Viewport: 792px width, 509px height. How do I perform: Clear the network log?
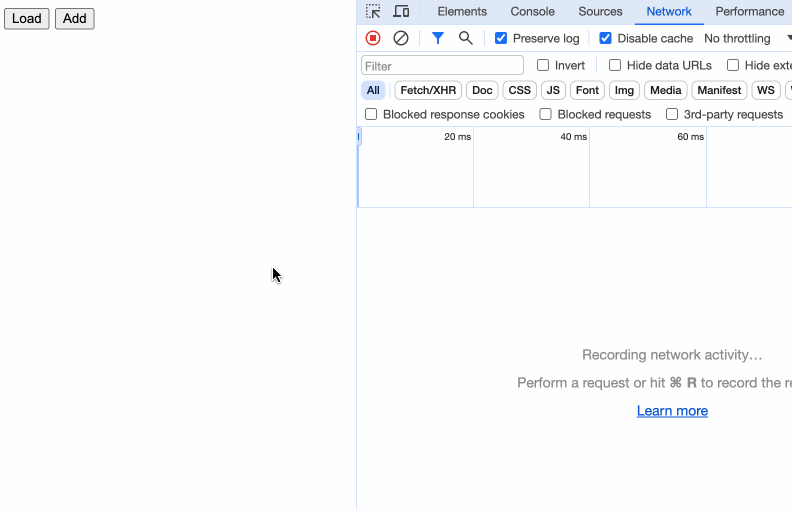point(401,38)
